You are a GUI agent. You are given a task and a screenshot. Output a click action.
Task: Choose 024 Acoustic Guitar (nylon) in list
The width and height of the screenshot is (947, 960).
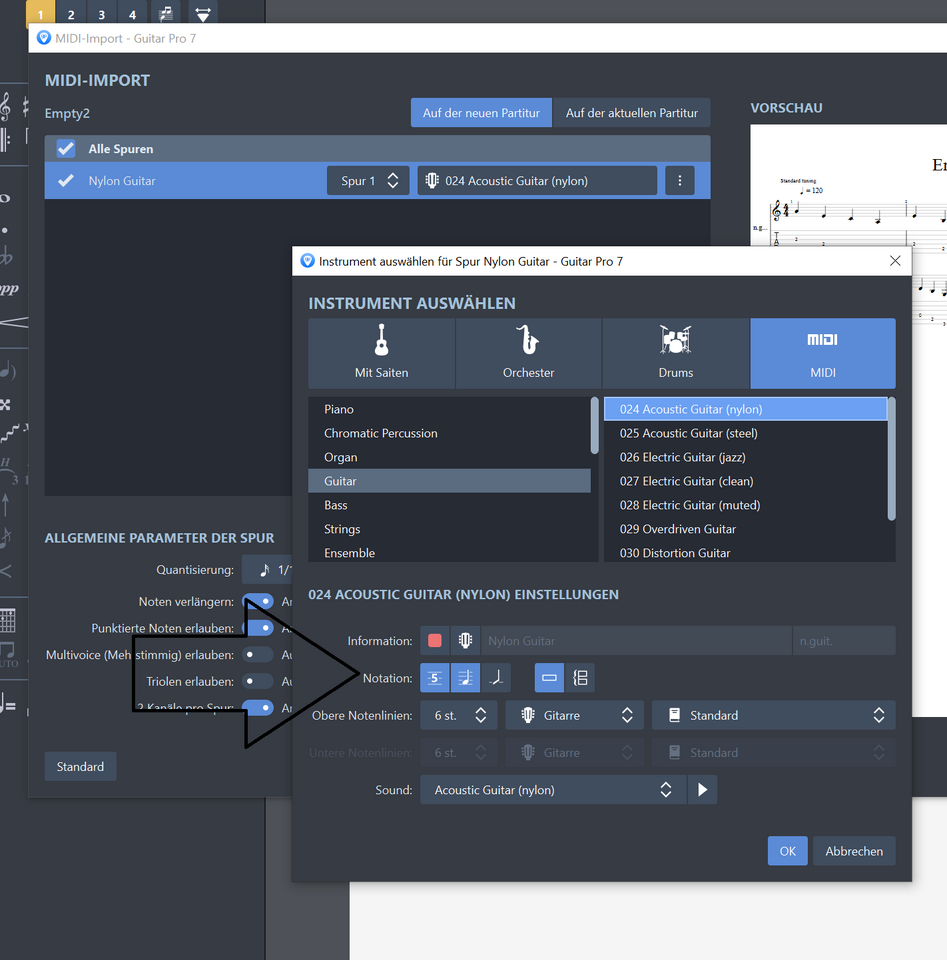click(x=746, y=409)
